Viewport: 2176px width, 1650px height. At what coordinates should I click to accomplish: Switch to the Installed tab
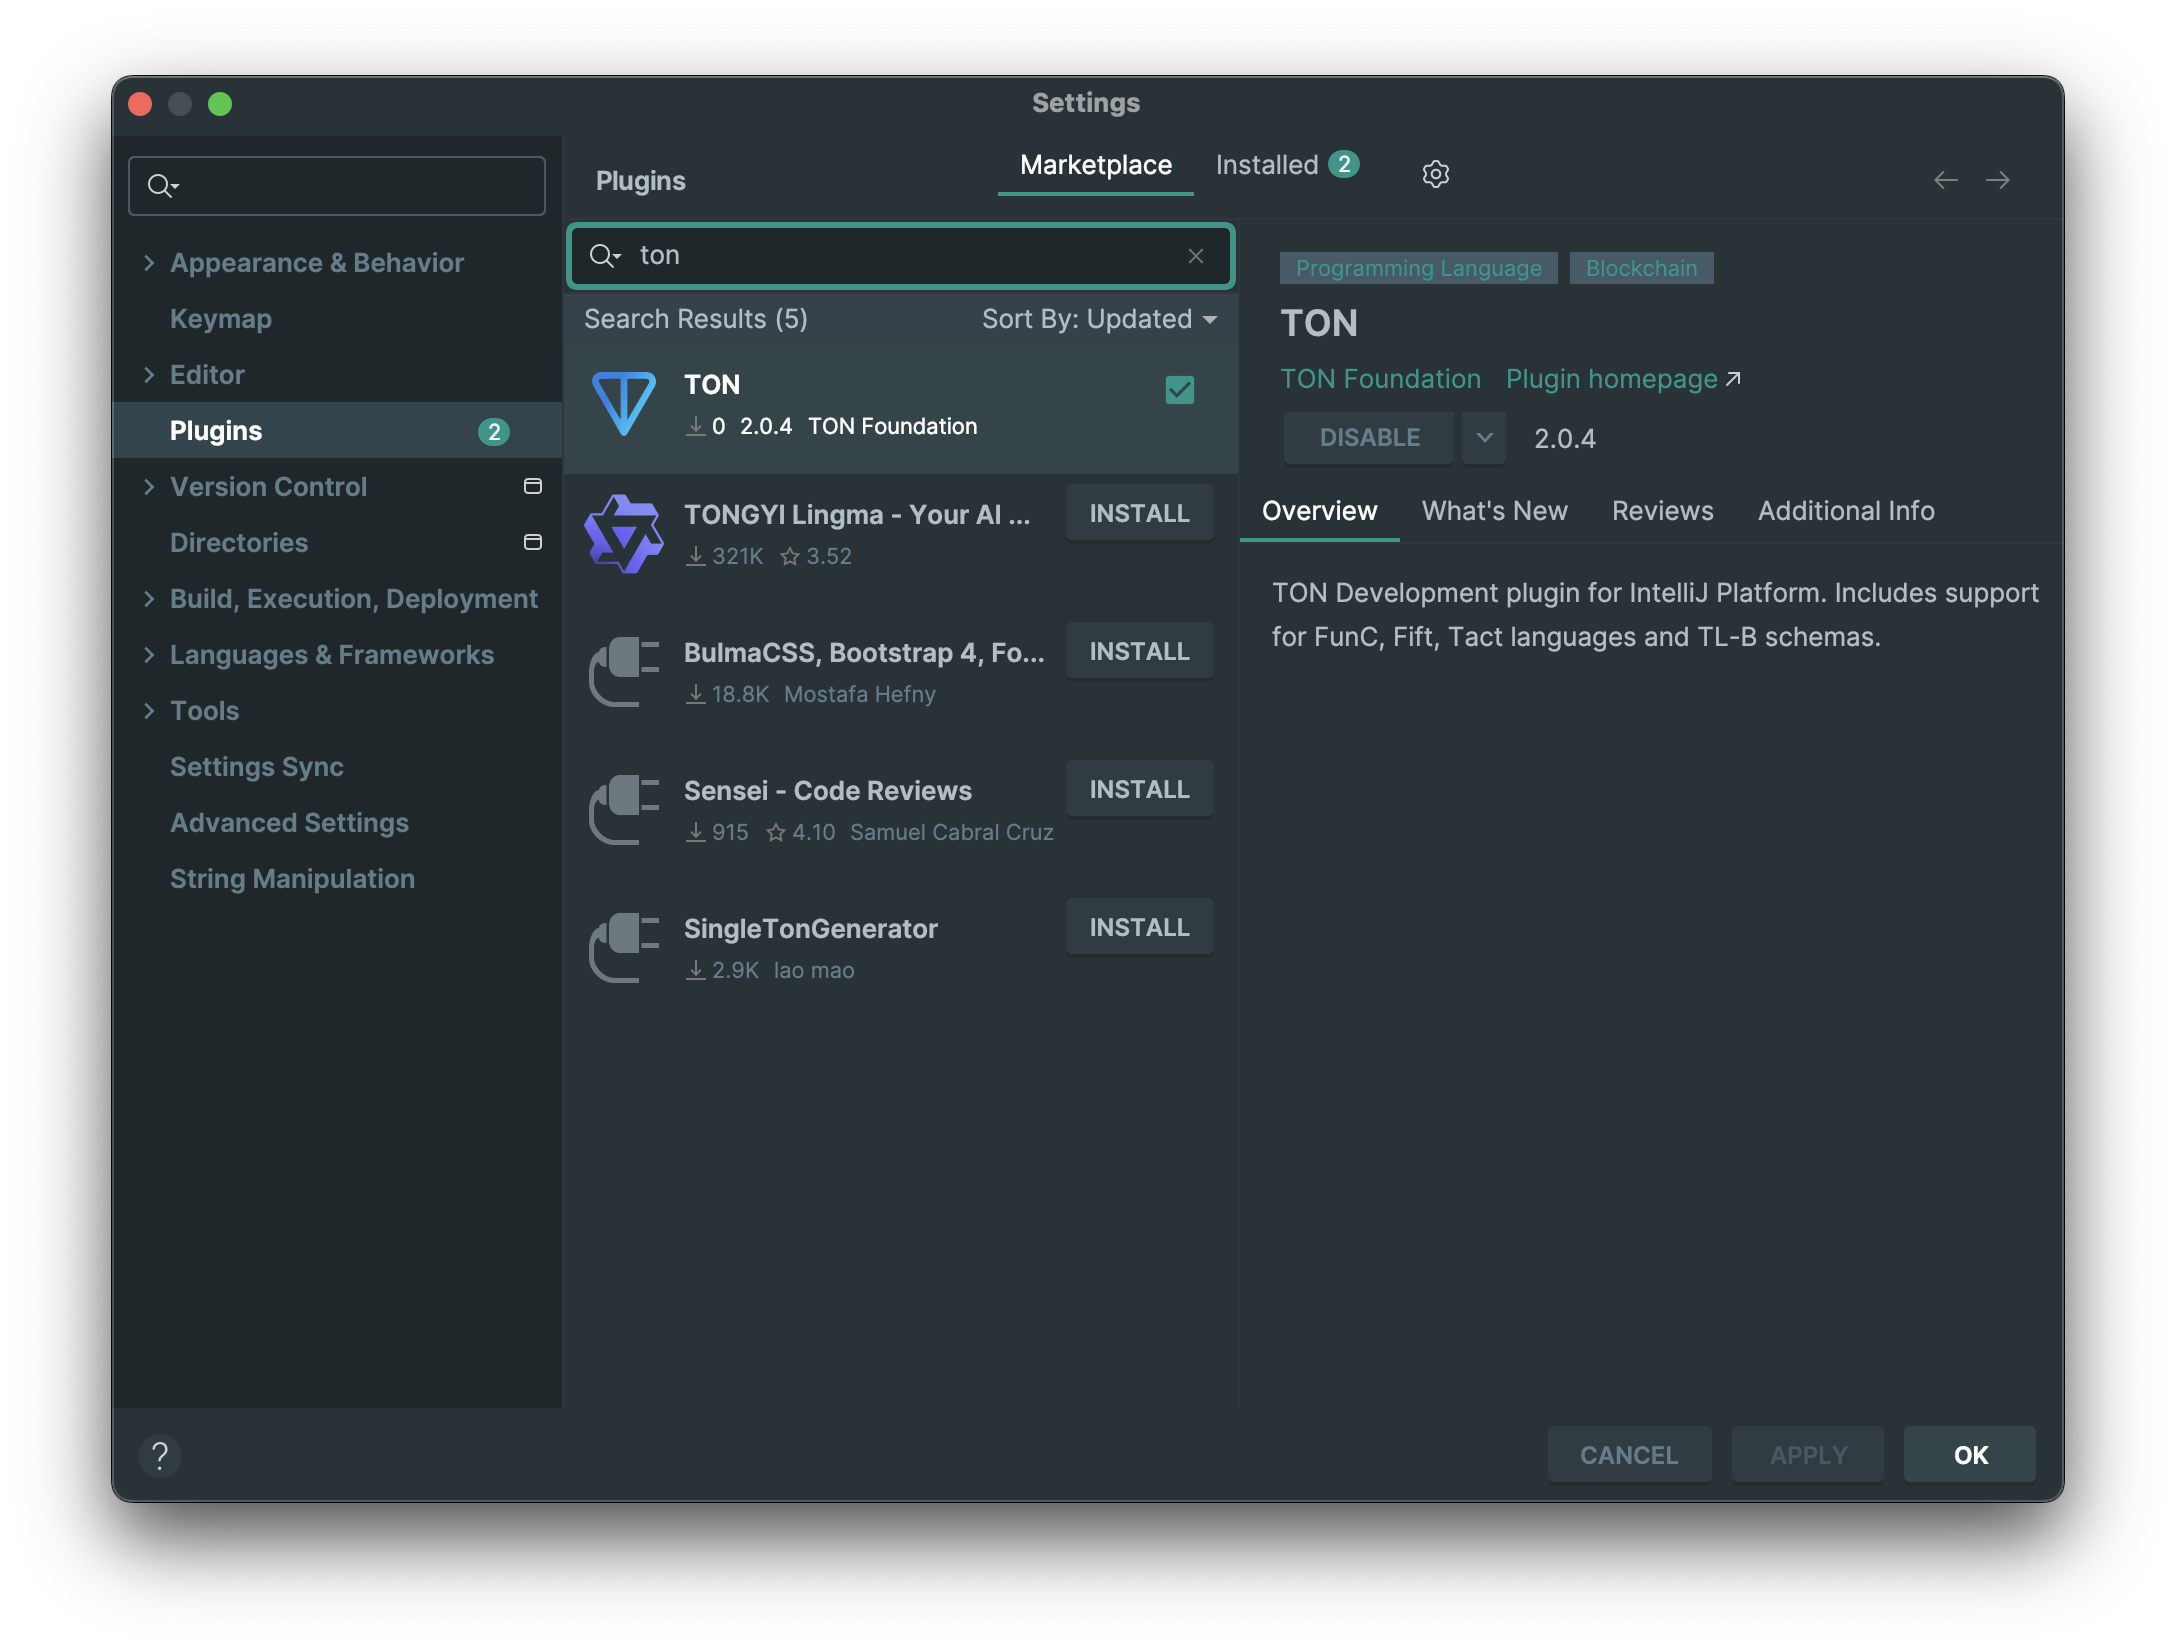1268,164
